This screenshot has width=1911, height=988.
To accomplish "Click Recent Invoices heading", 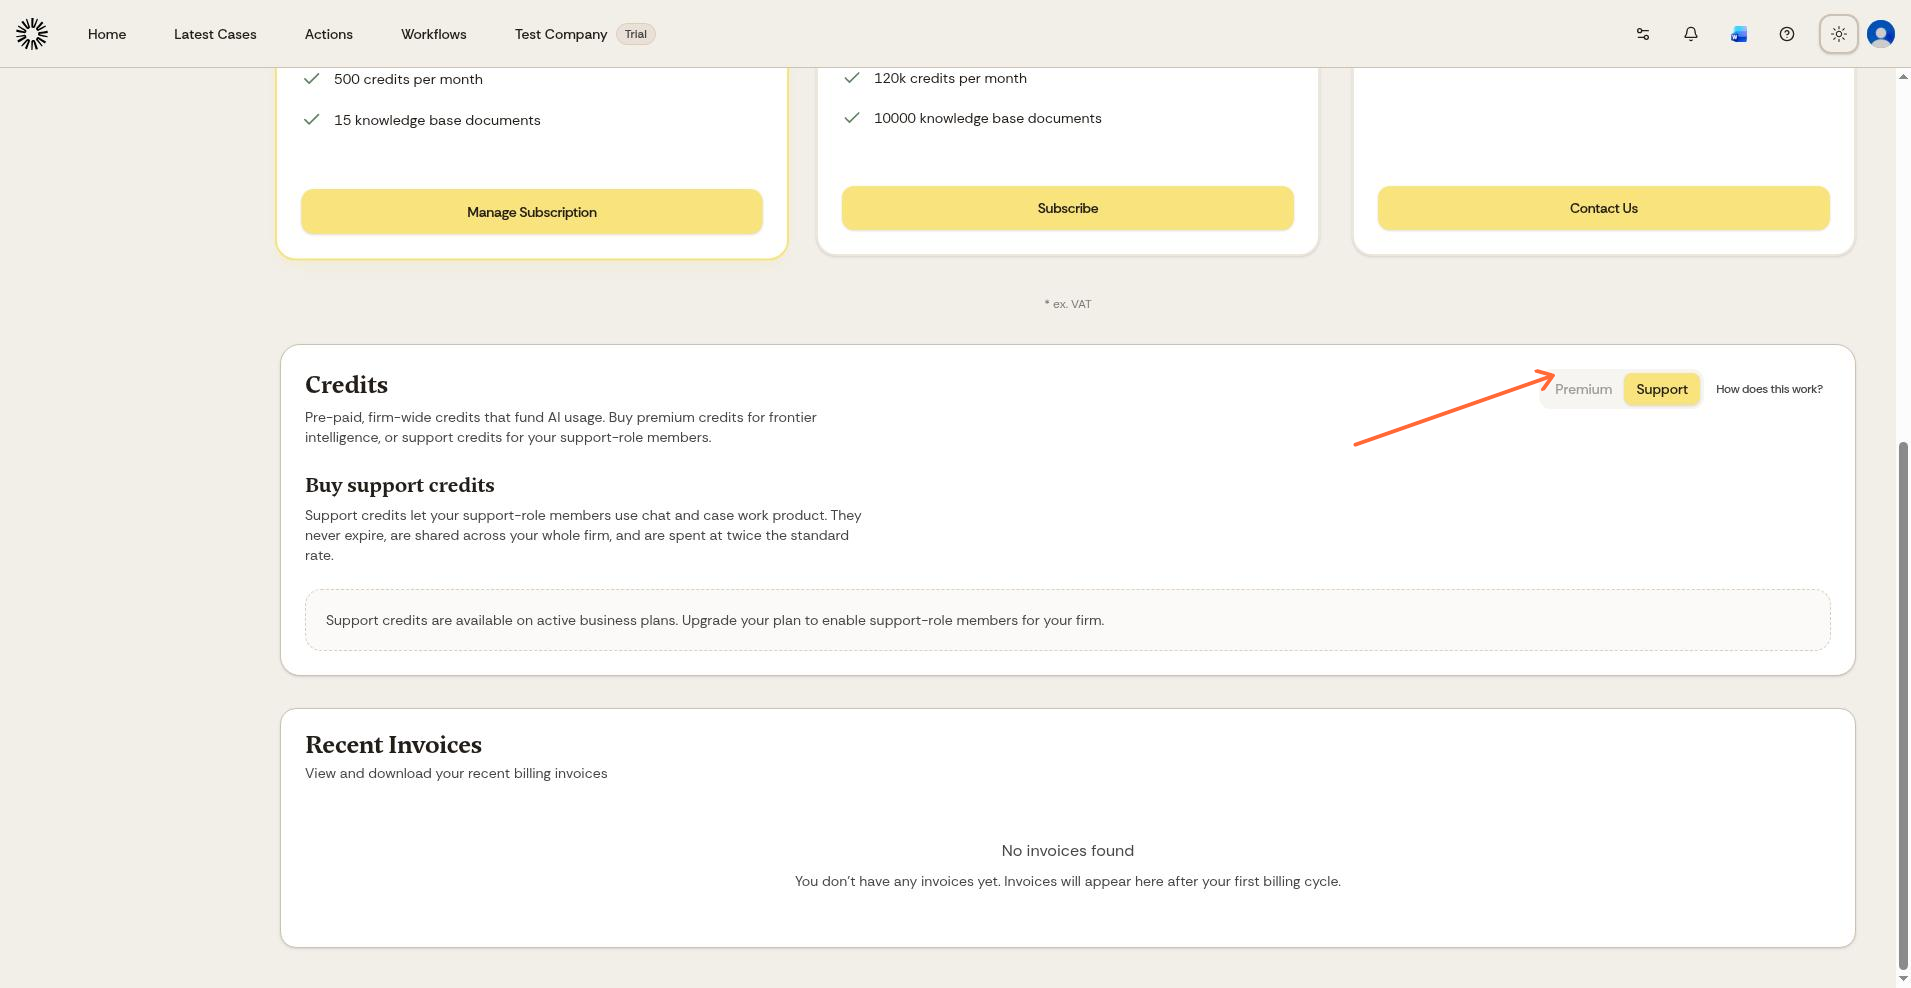I will [x=393, y=745].
